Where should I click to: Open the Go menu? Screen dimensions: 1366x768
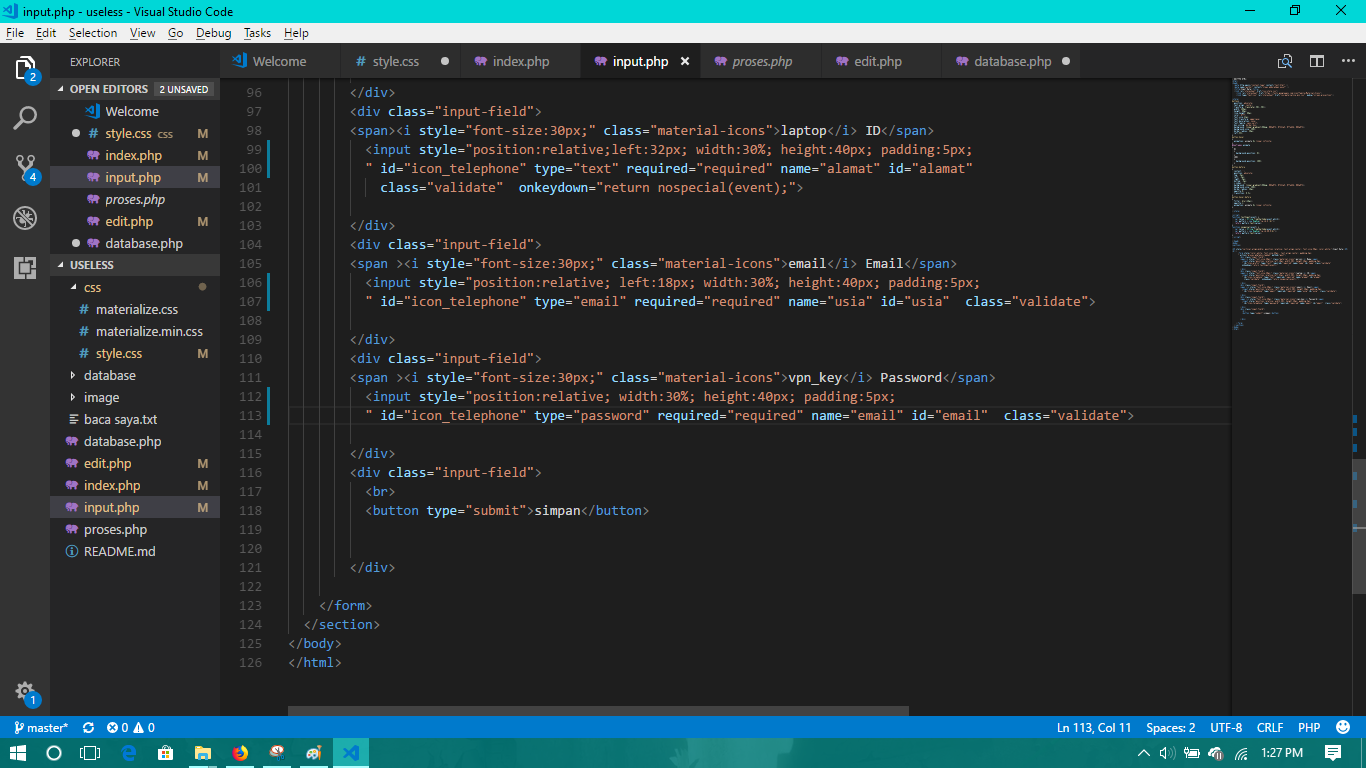[176, 33]
